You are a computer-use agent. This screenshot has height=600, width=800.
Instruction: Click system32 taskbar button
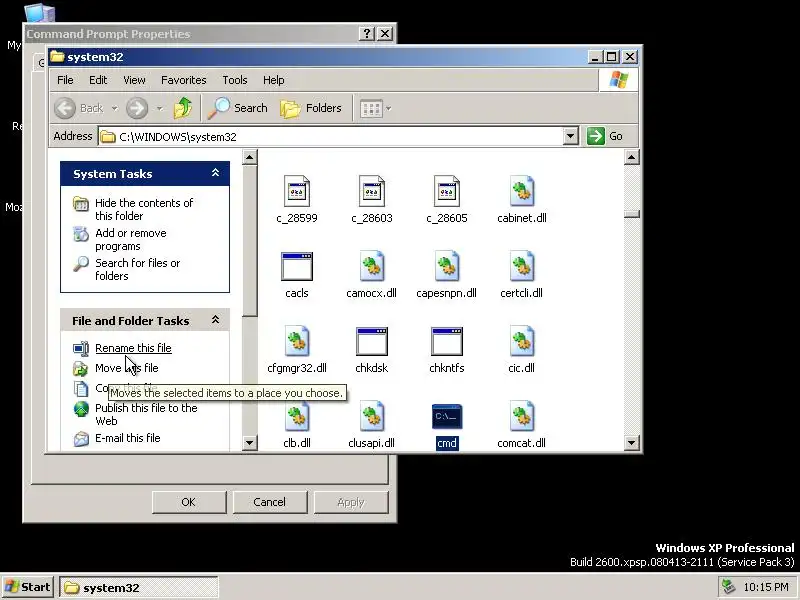click(x=139, y=587)
